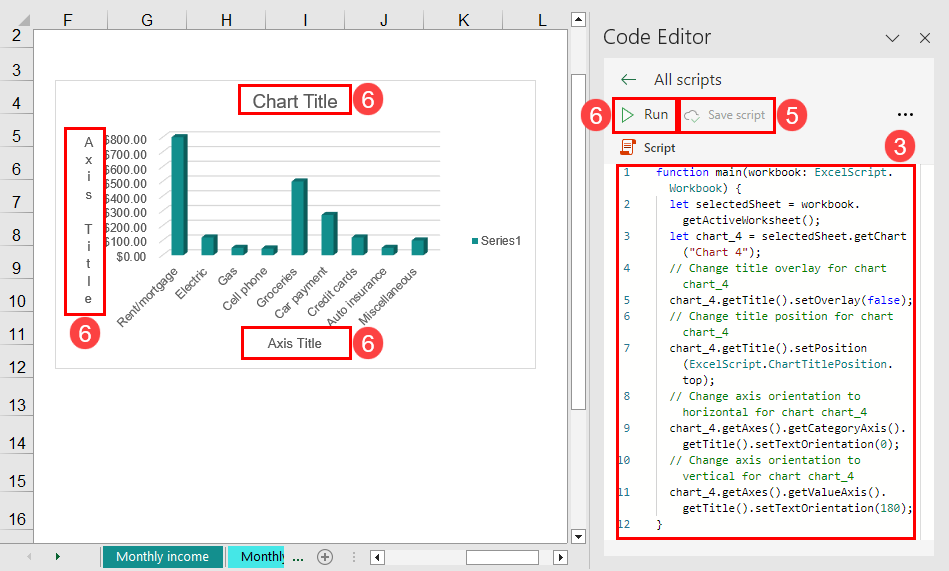Click the horizontal scrollbar left arrow

[x=377, y=557]
